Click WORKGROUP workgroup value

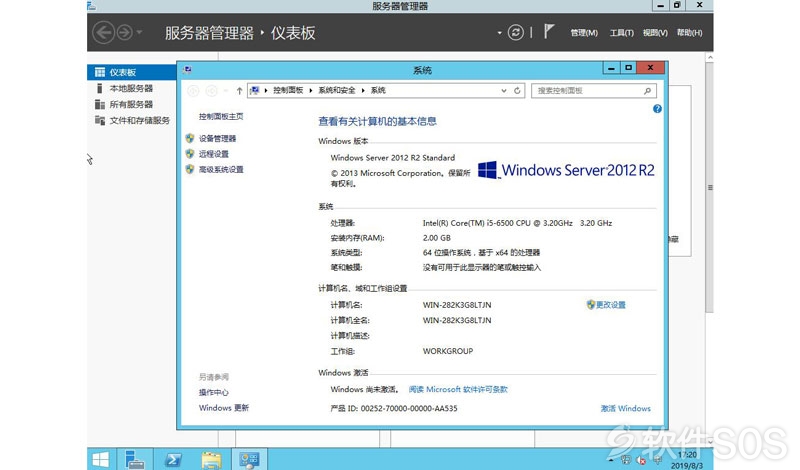(x=447, y=351)
